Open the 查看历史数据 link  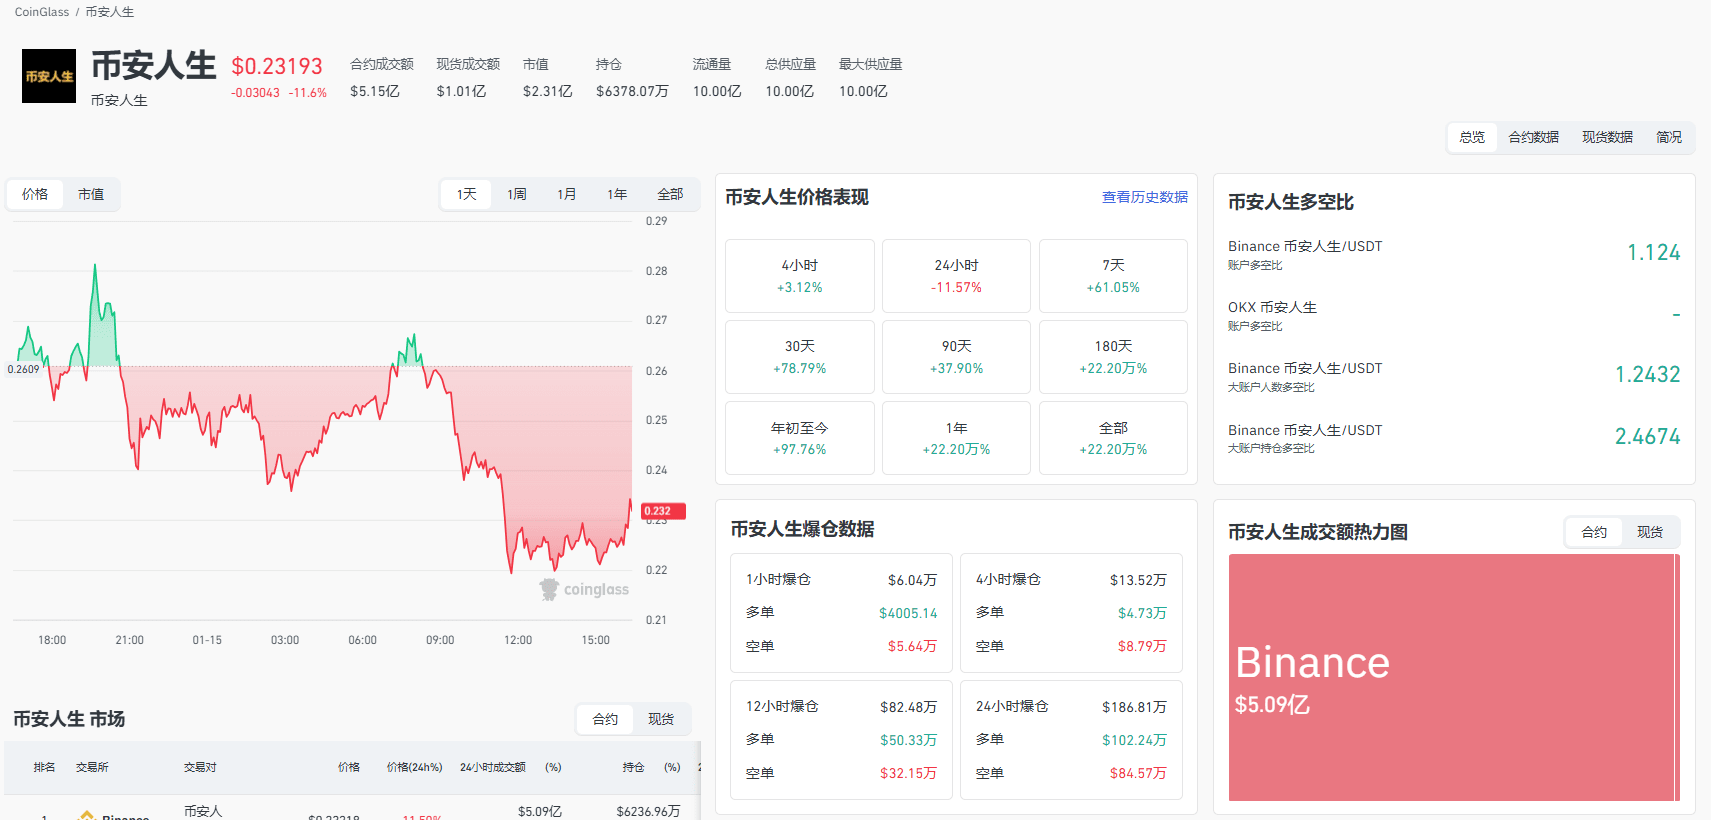[x=1145, y=197]
